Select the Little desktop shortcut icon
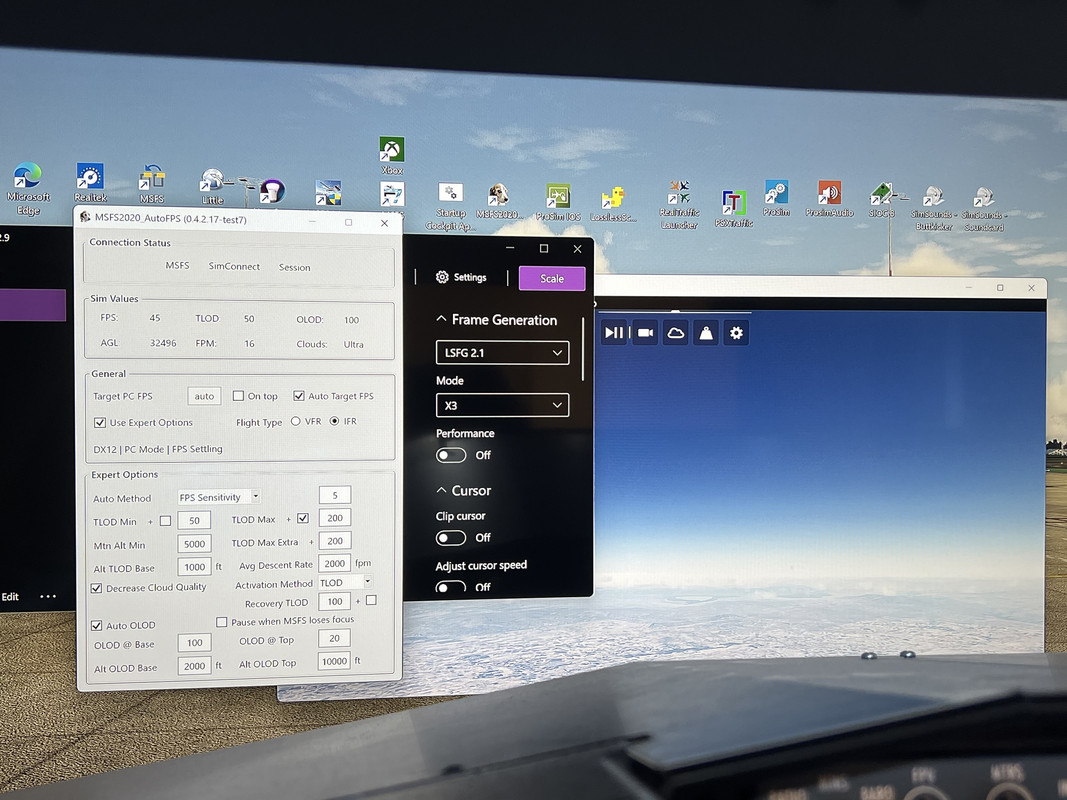1067x800 pixels. [x=212, y=187]
